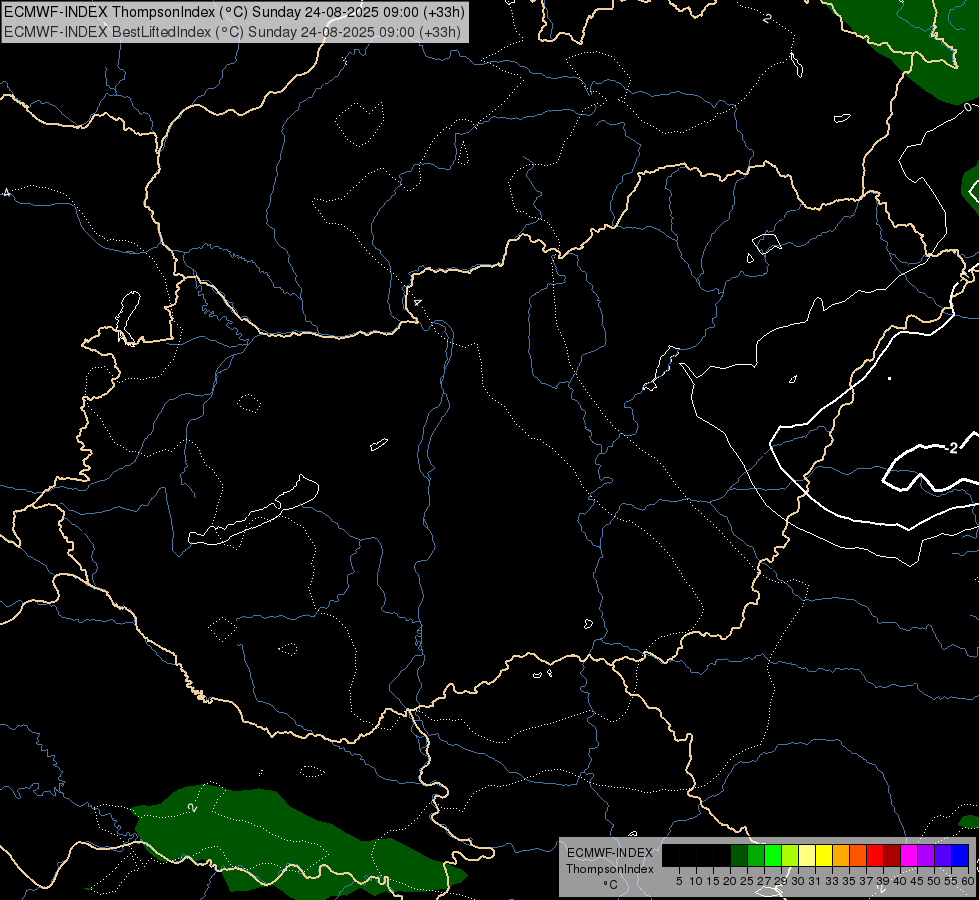Click the legend tick value '55'
Image resolution: width=979 pixels, height=900 pixels.
tap(951, 881)
